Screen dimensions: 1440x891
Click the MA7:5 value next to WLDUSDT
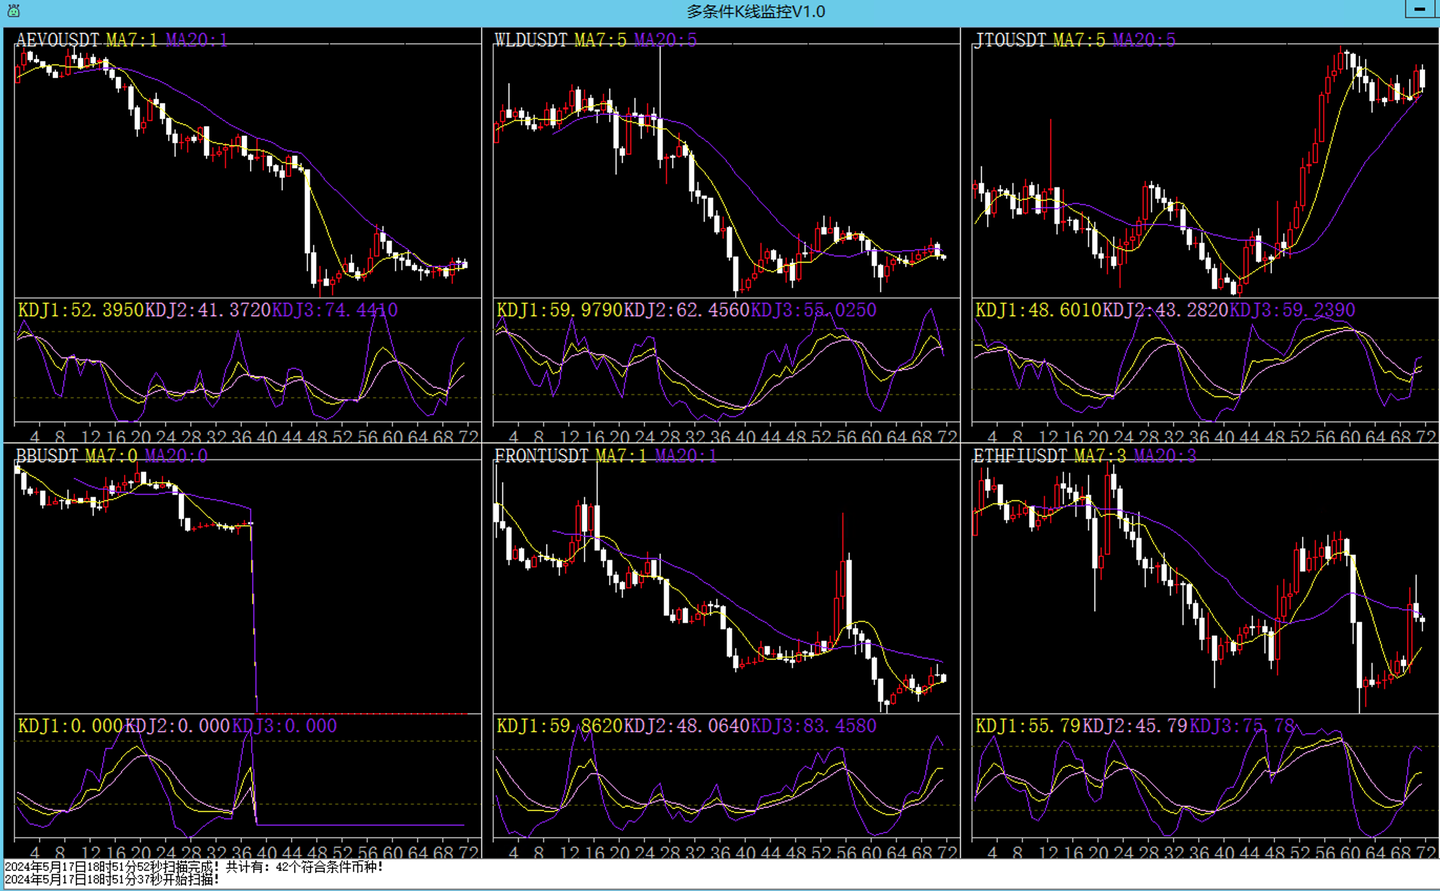coord(600,40)
